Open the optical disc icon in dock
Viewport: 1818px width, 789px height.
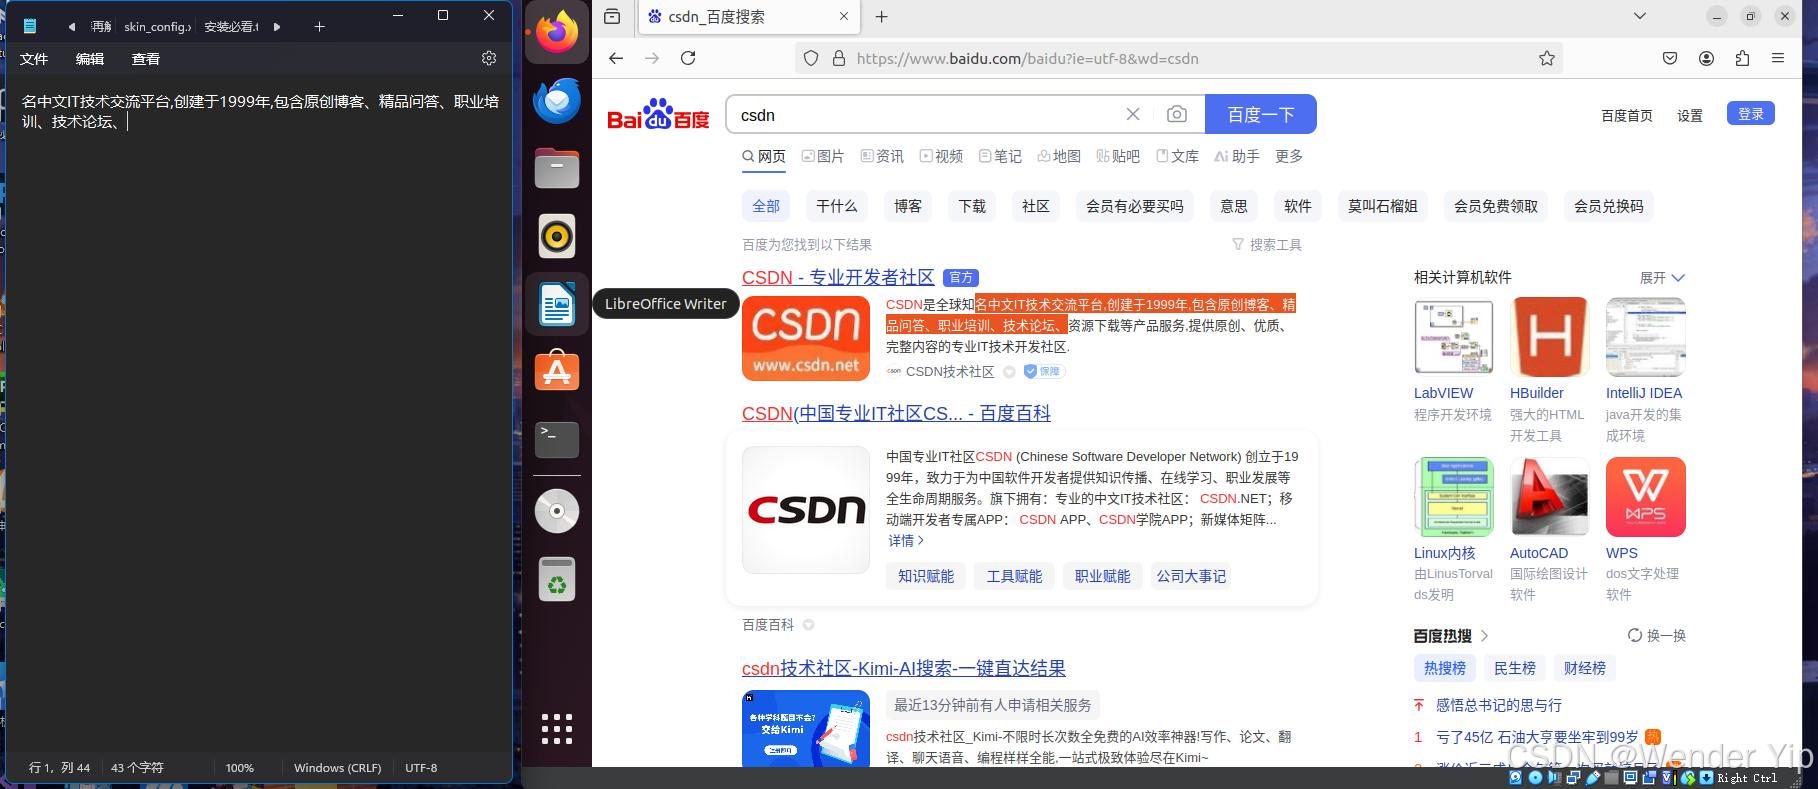coord(557,511)
